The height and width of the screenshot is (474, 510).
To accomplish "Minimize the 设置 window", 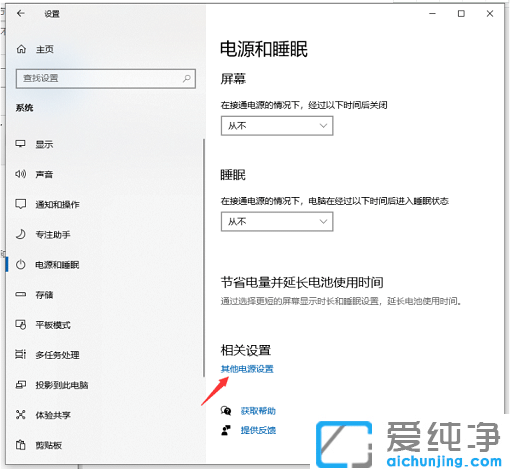I will click(x=432, y=14).
